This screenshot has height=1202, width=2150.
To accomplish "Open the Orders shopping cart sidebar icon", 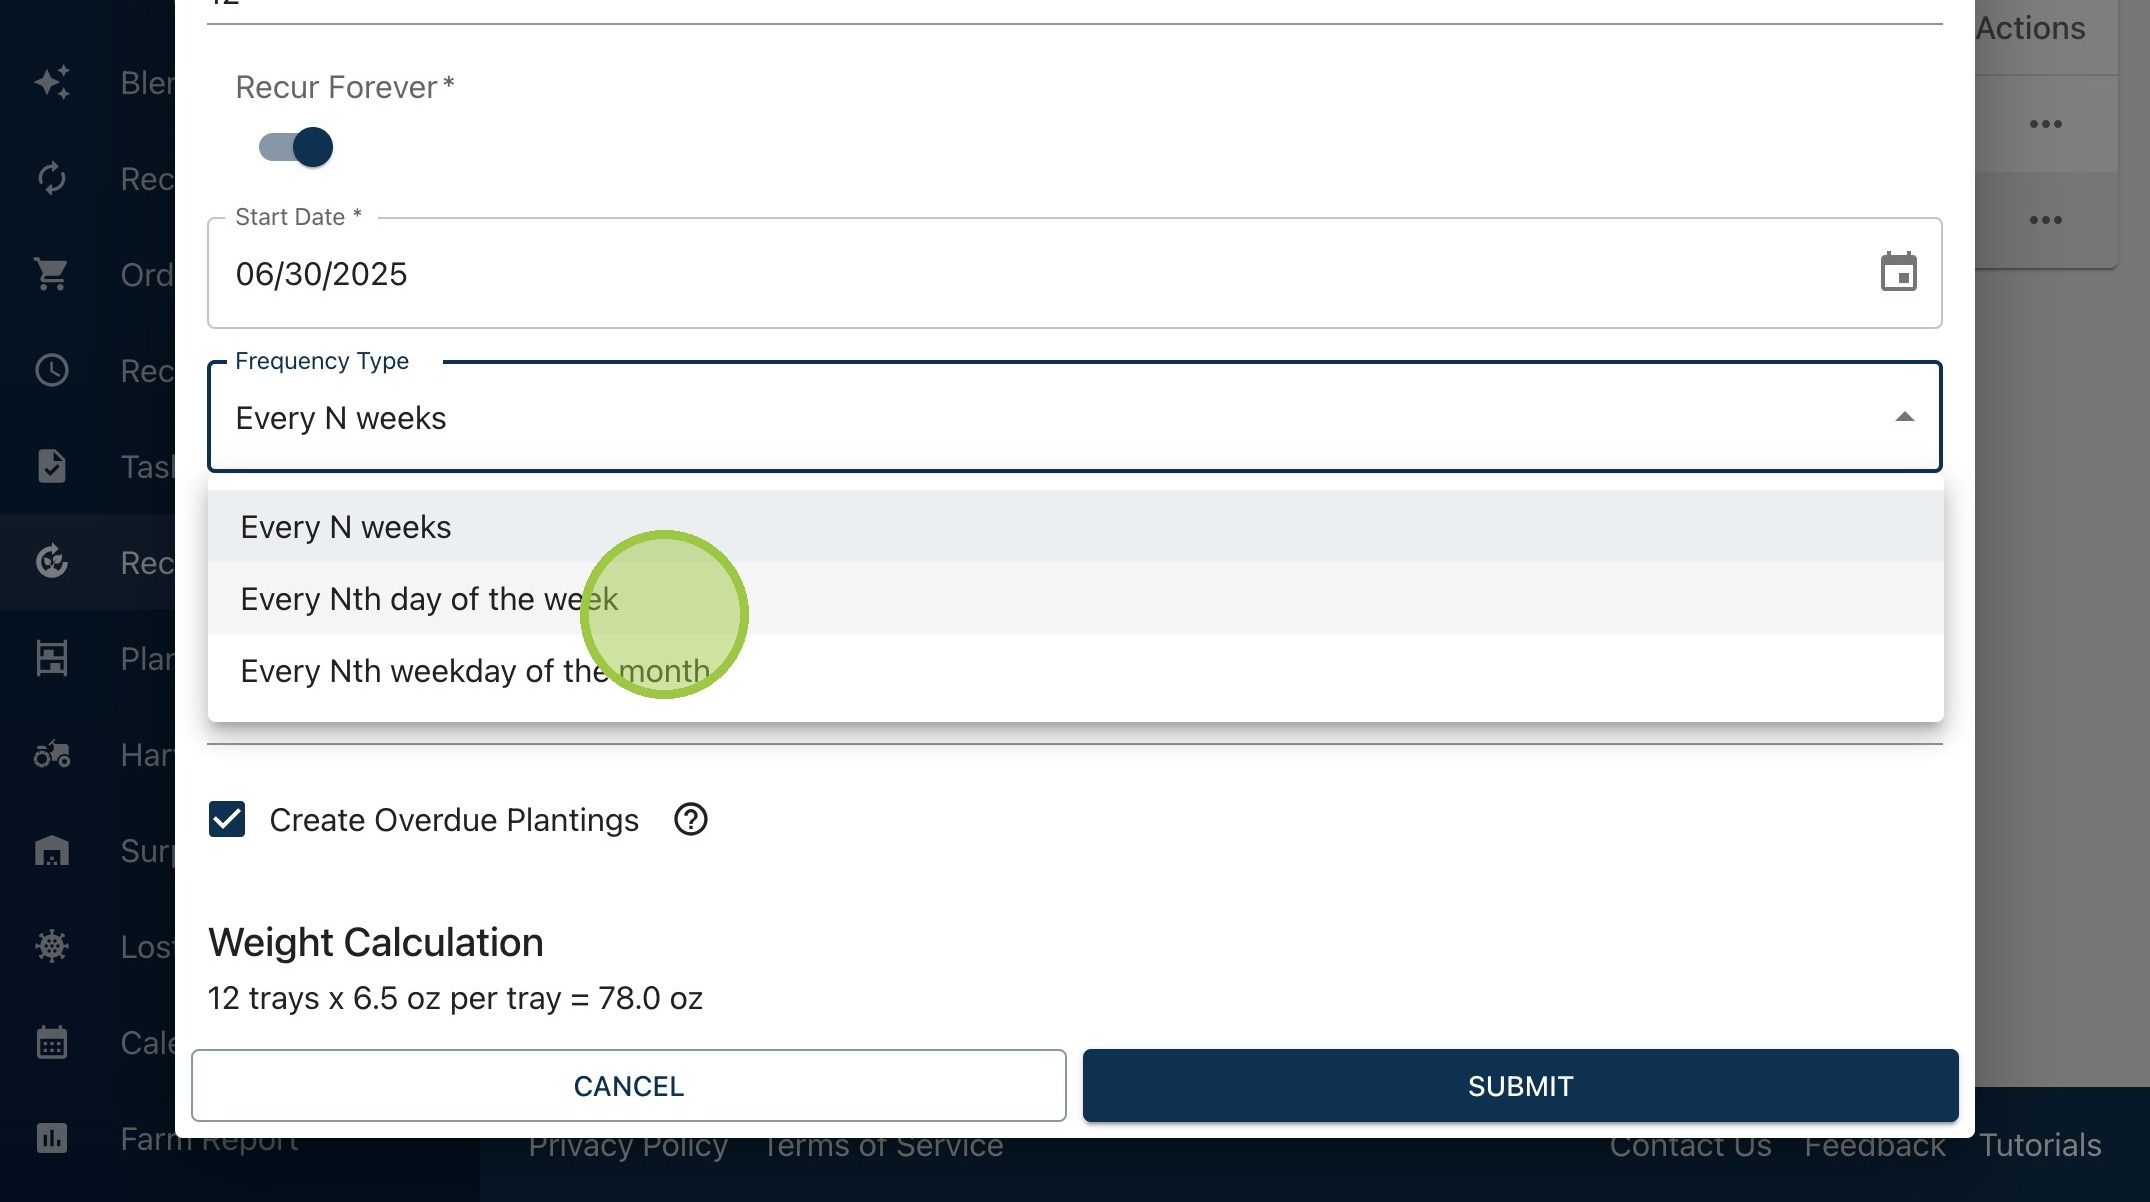I will [x=51, y=274].
